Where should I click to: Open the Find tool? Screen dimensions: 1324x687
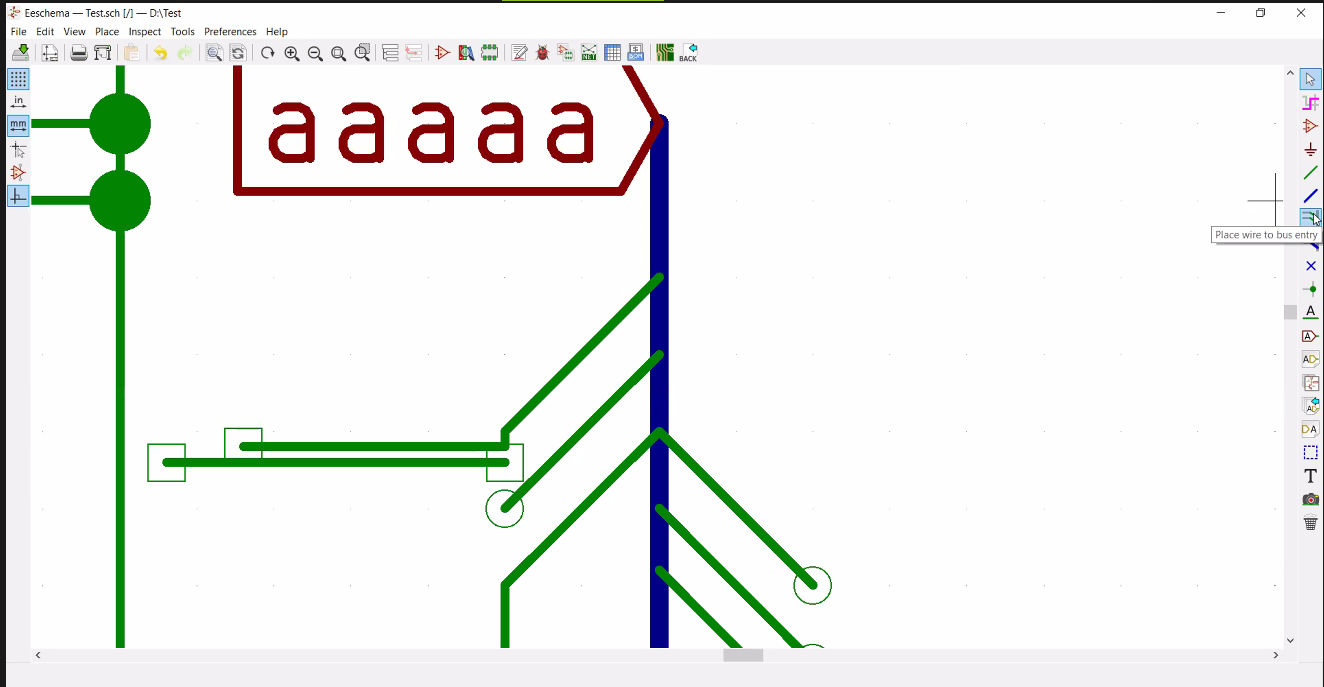click(214, 53)
